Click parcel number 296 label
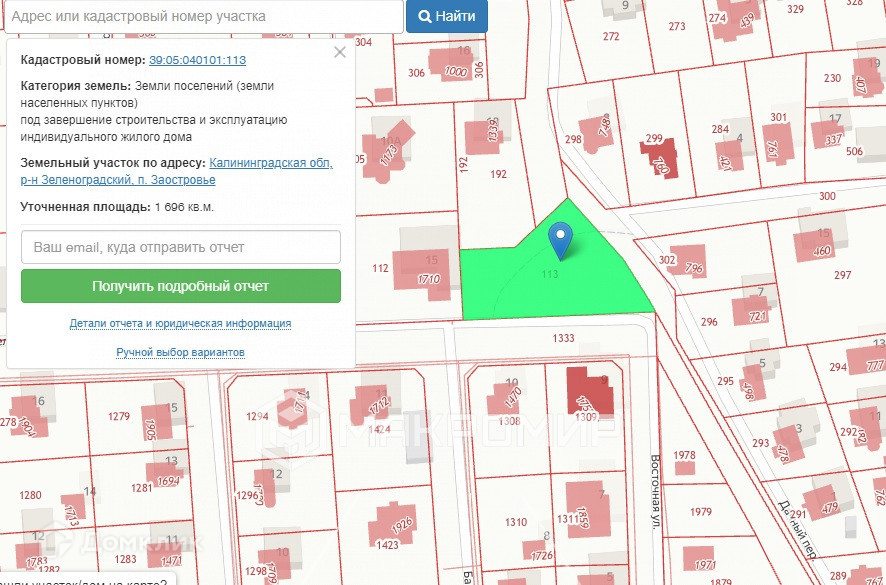 [x=709, y=322]
